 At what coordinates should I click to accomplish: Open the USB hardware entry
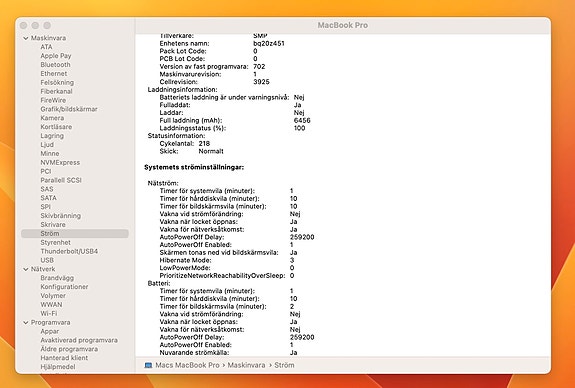coord(47,260)
